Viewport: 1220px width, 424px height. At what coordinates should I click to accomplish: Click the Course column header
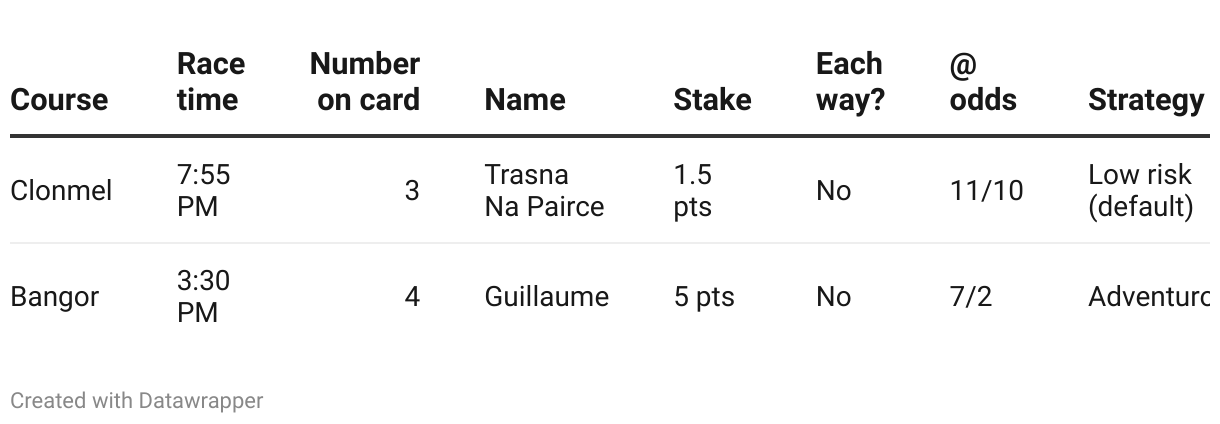pyautogui.click(x=59, y=100)
